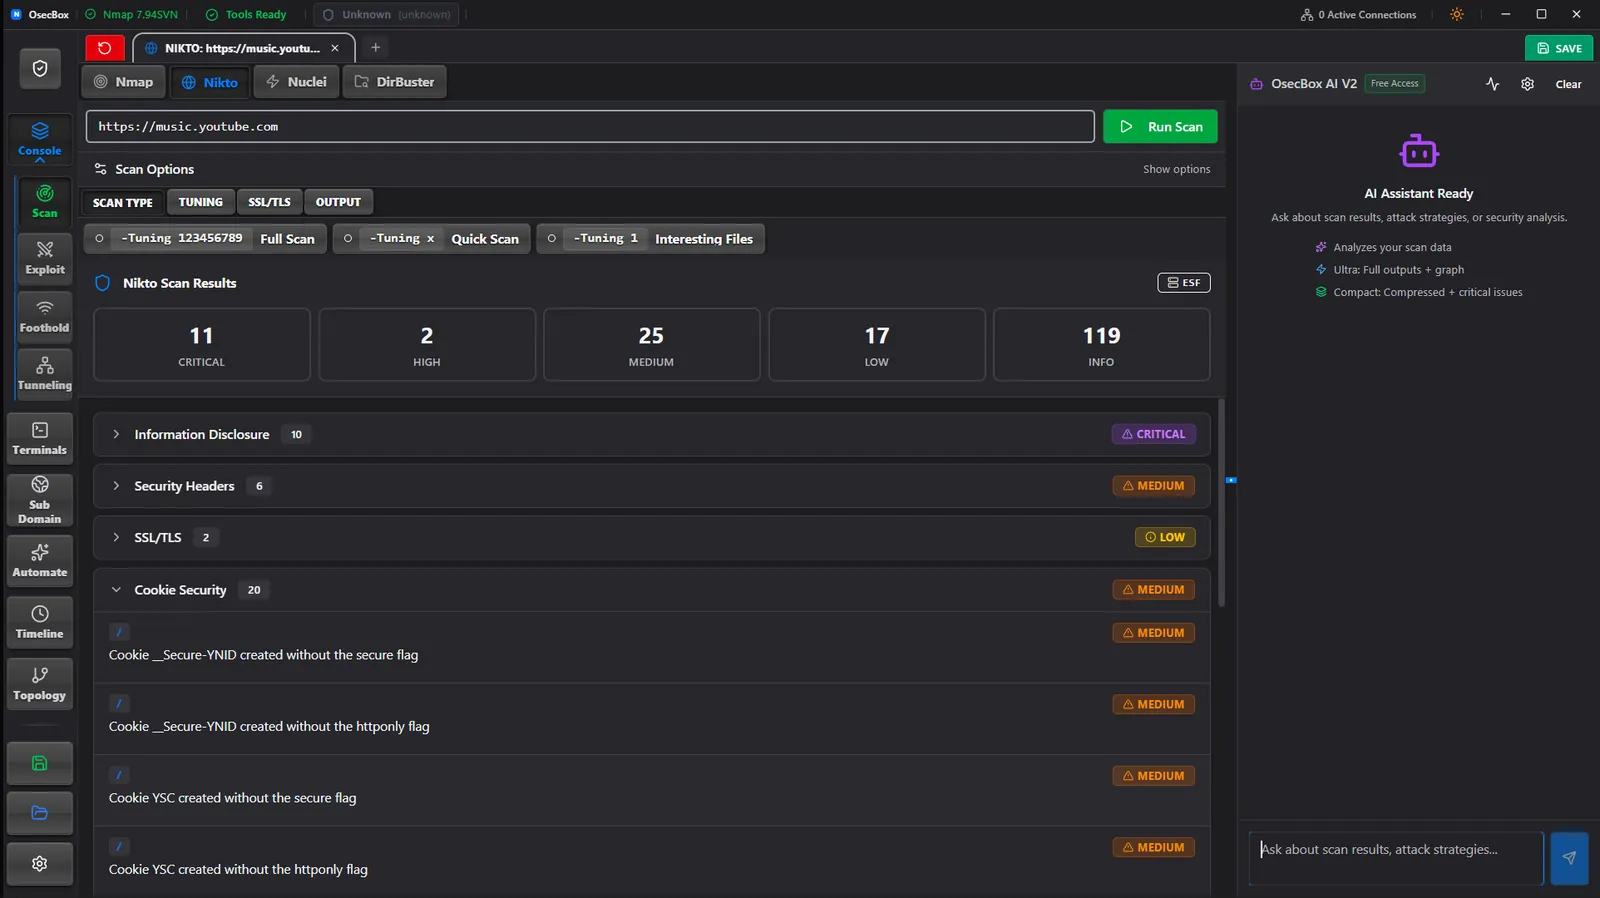Image resolution: width=1600 pixels, height=898 pixels.
Task: Open AI assistant settings gear
Action: (x=1527, y=84)
